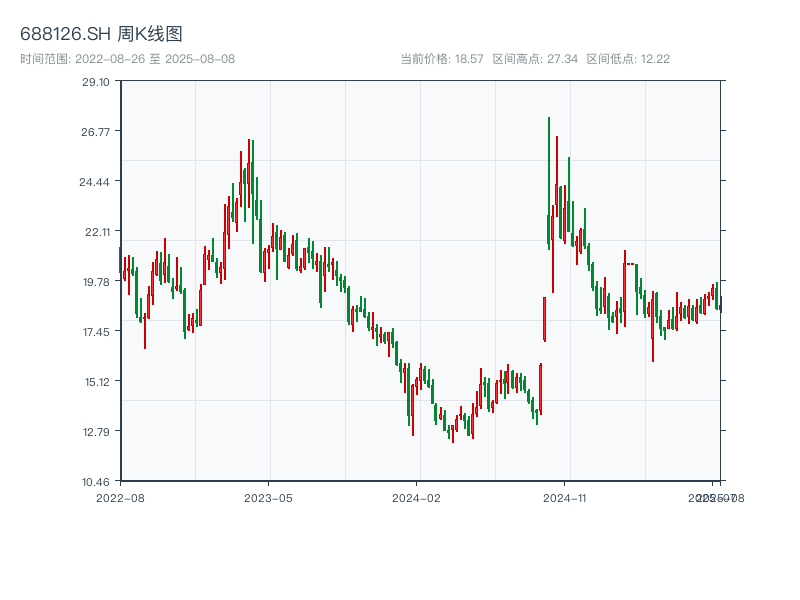800x600 pixels.
Task: Select the 2023-05 x-axis date label
Action: pos(268,497)
